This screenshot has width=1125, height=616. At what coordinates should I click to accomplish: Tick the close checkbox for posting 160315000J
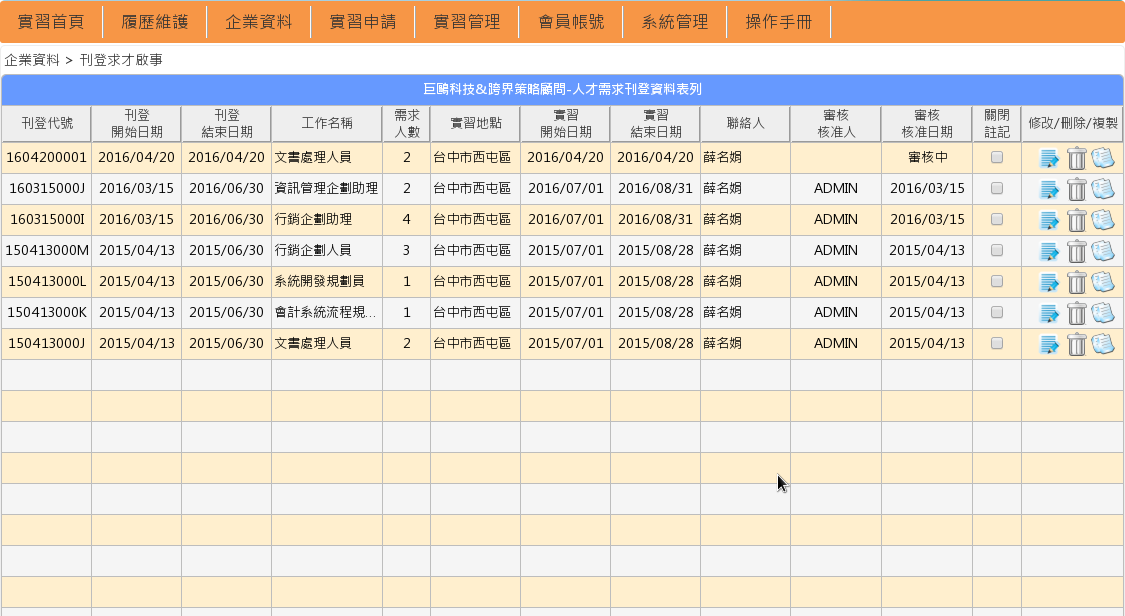(x=997, y=188)
